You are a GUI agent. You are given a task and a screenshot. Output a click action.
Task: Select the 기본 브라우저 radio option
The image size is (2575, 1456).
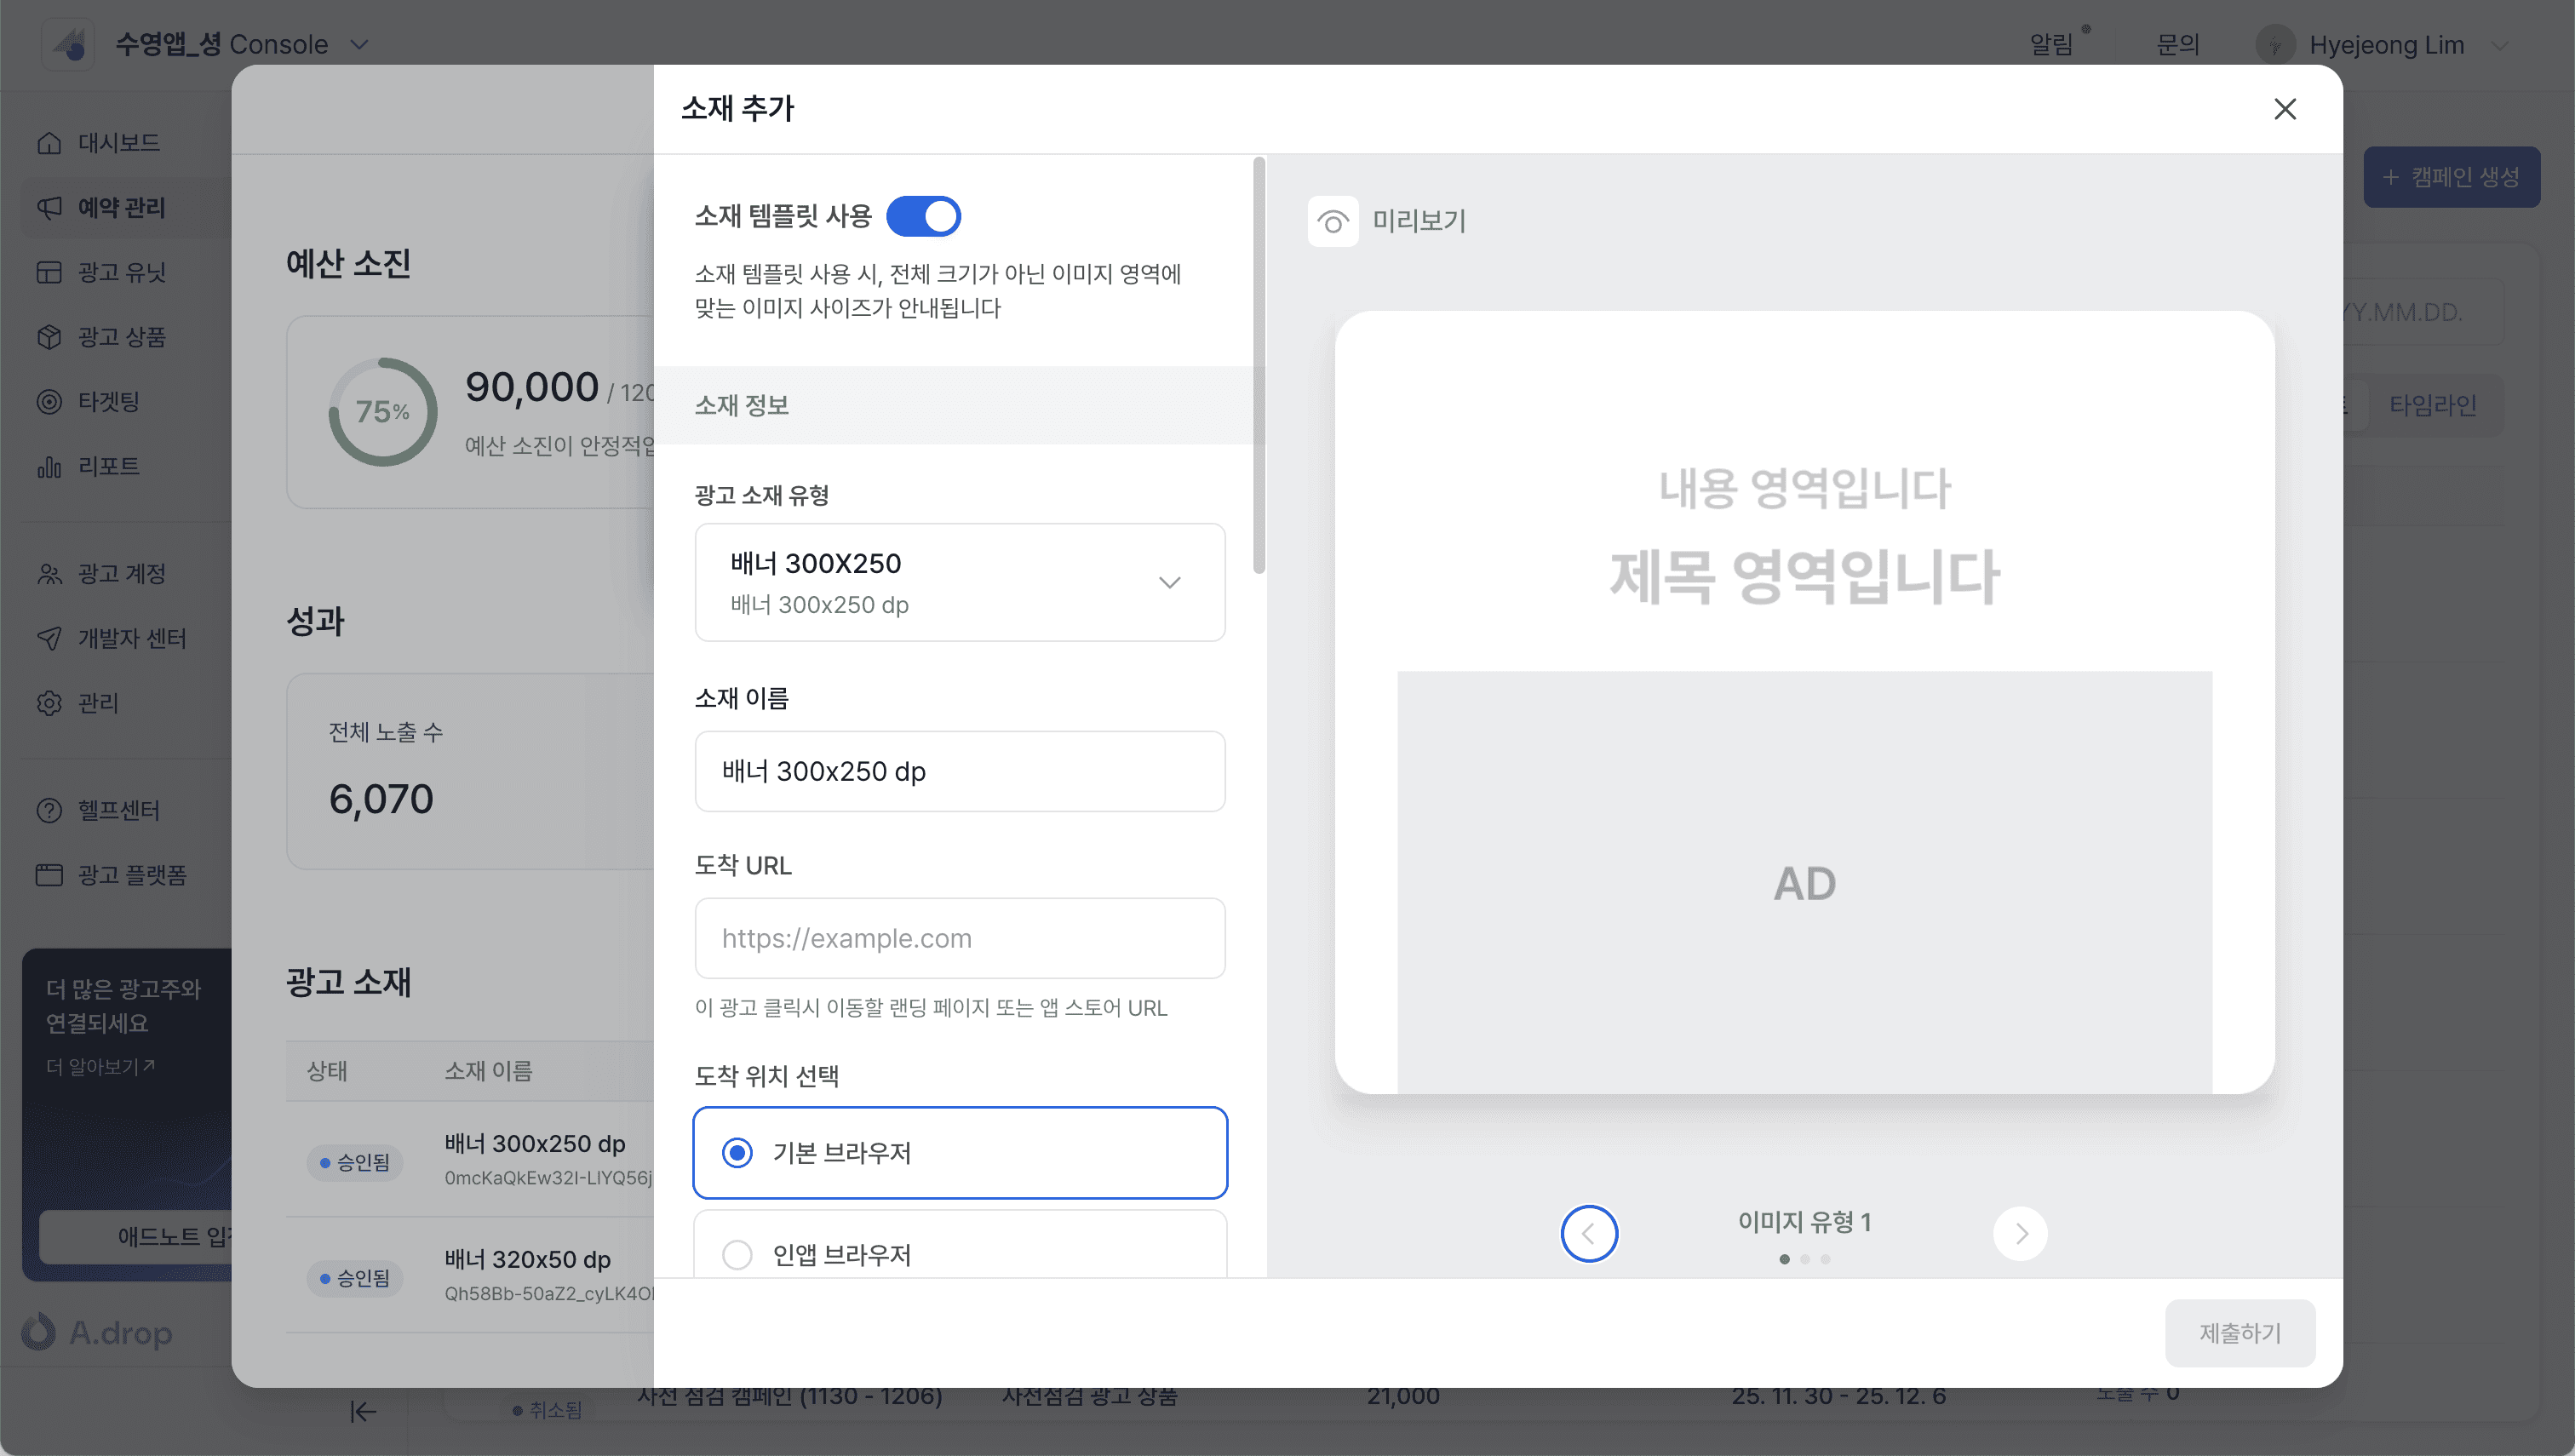738,1153
